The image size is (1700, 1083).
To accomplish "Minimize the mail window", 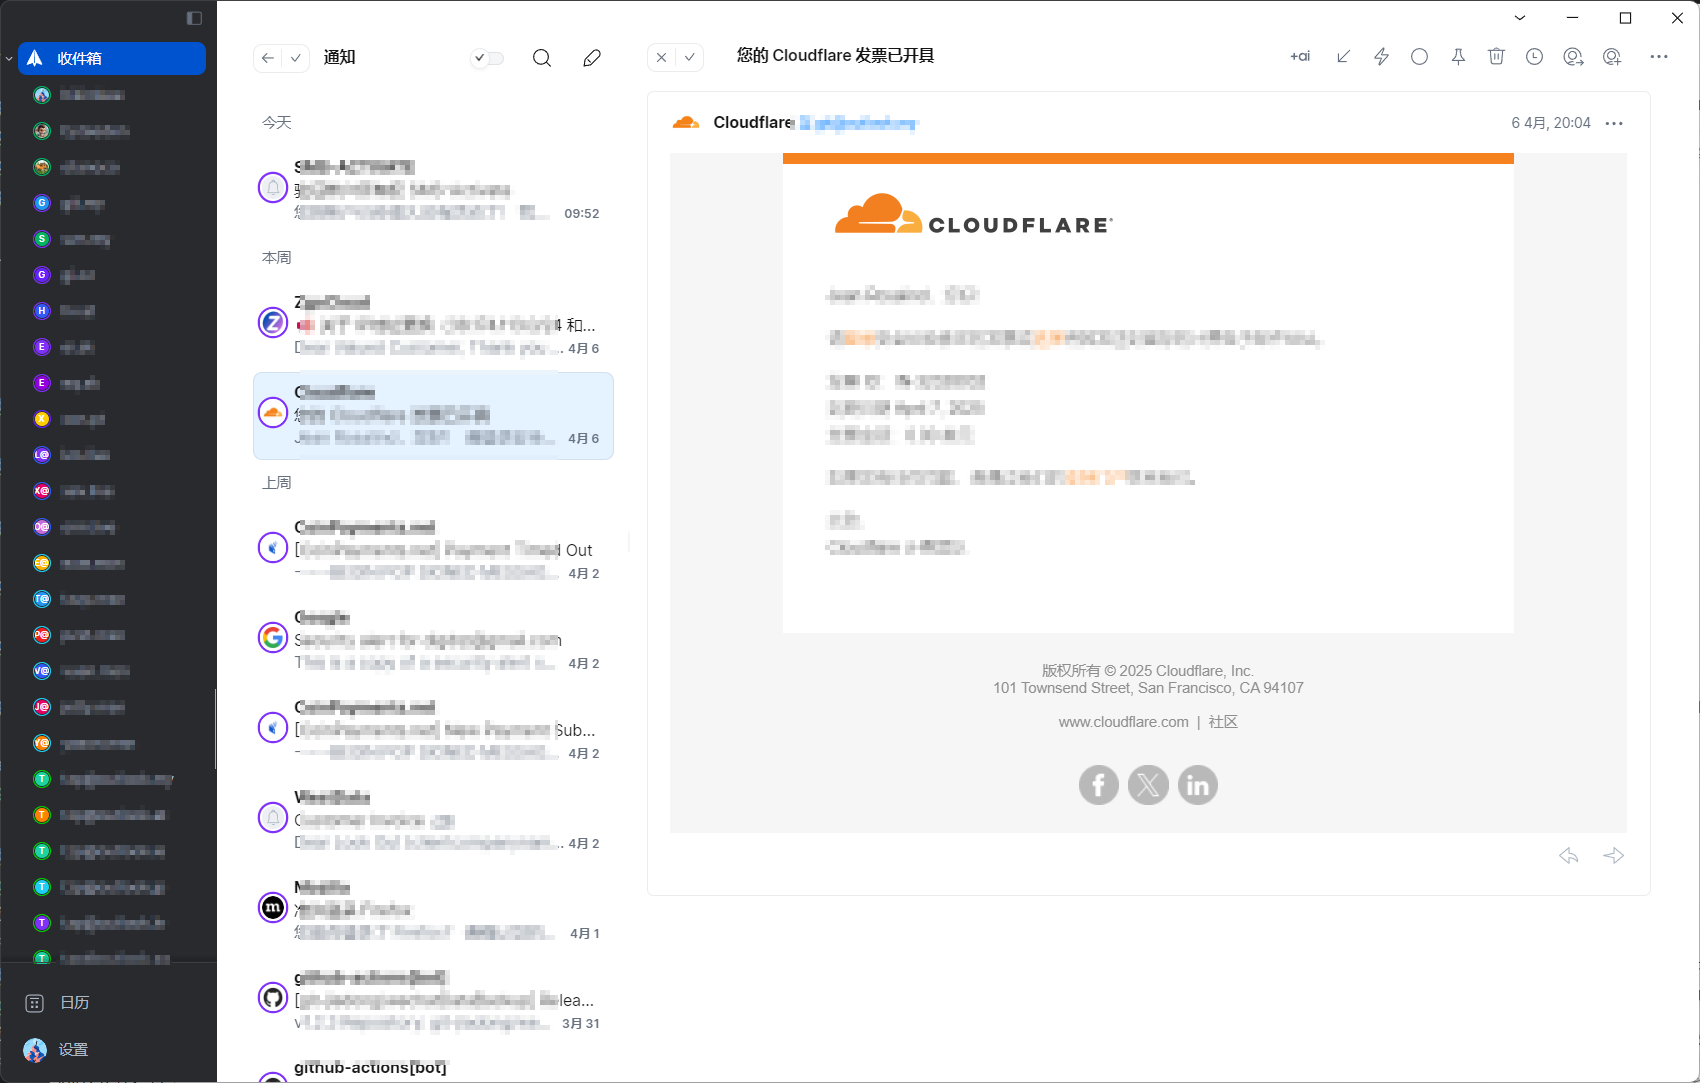I will pyautogui.click(x=1572, y=18).
